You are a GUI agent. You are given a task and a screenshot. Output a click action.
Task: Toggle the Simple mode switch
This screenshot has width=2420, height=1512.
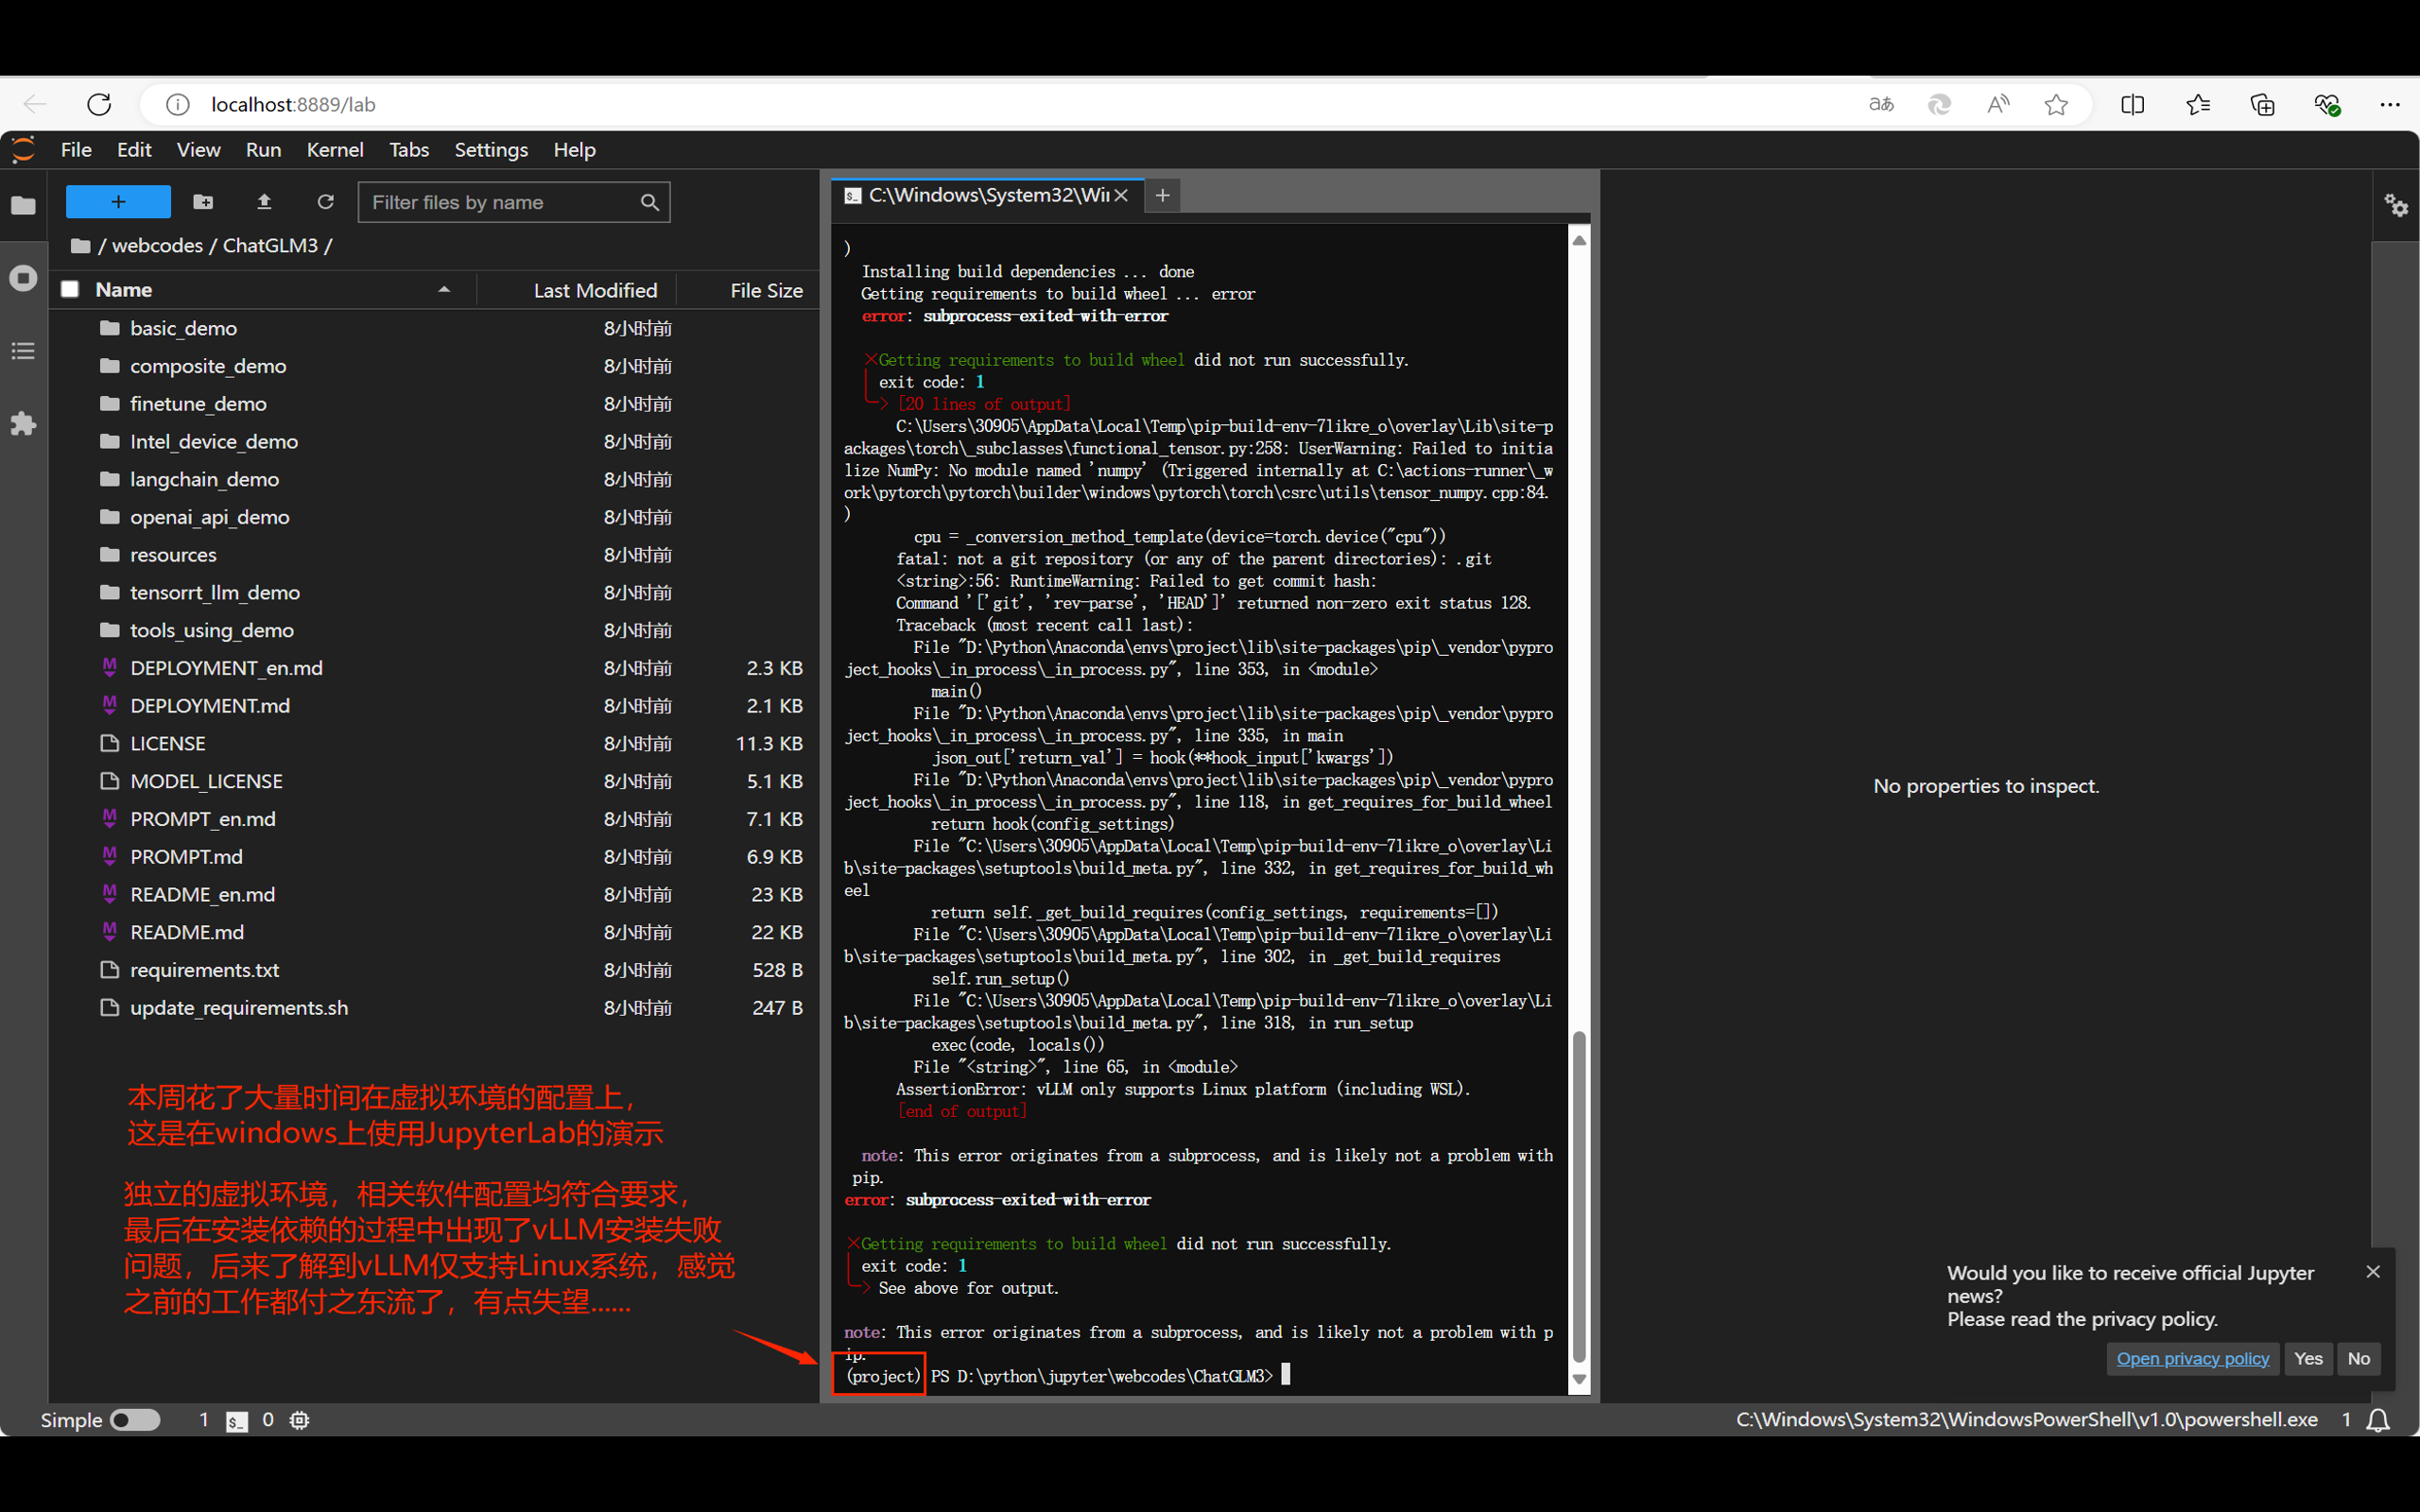135,1420
